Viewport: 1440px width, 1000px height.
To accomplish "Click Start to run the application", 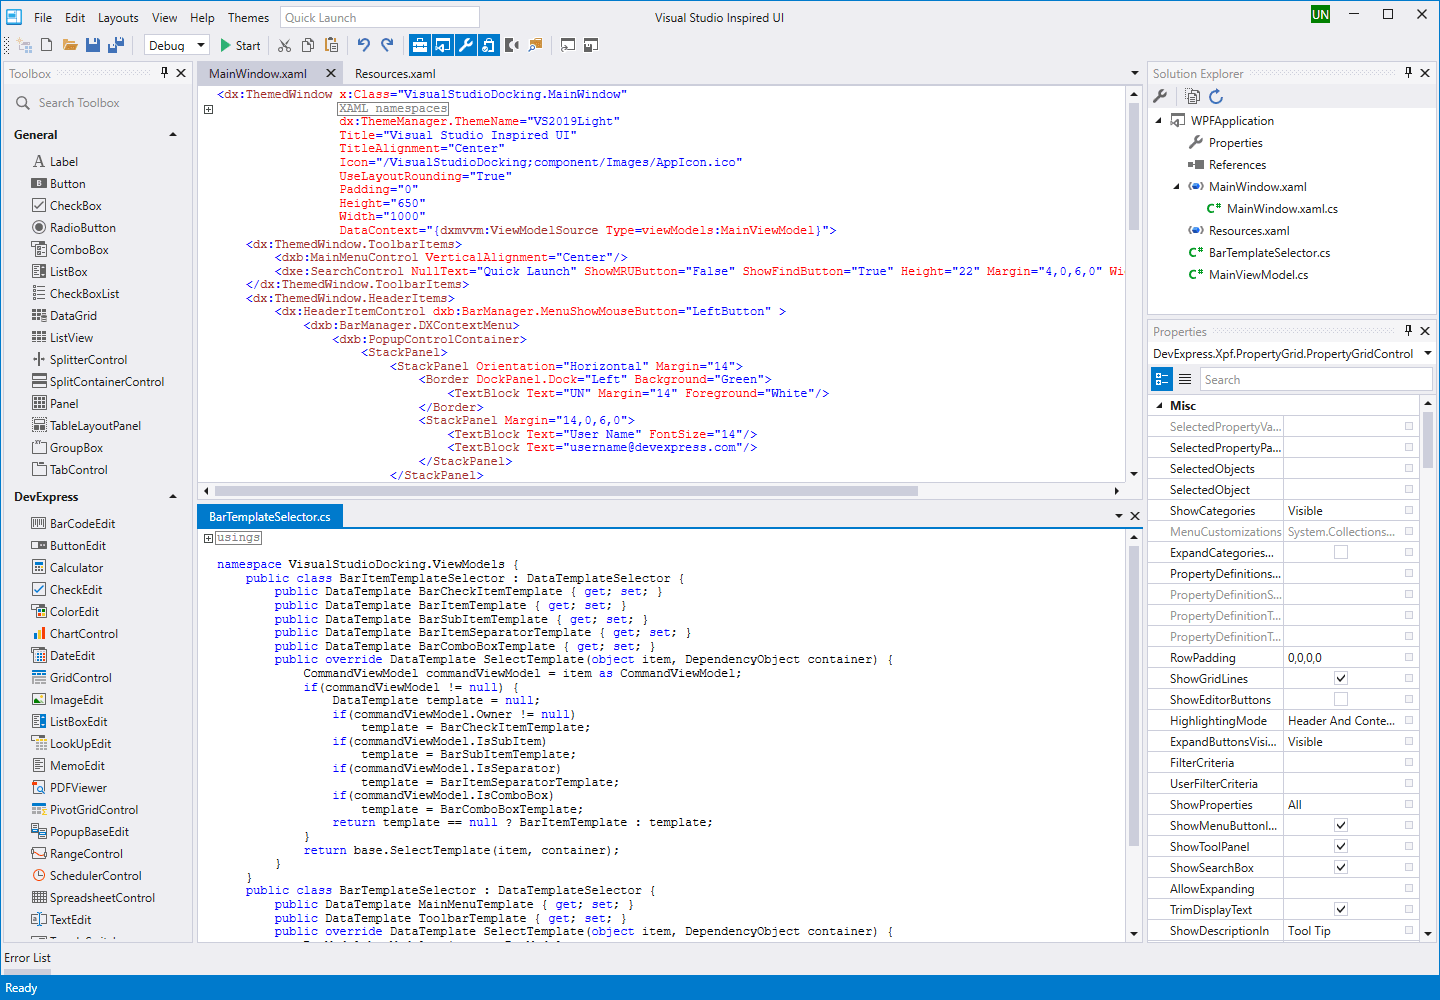I will click(240, 45).
